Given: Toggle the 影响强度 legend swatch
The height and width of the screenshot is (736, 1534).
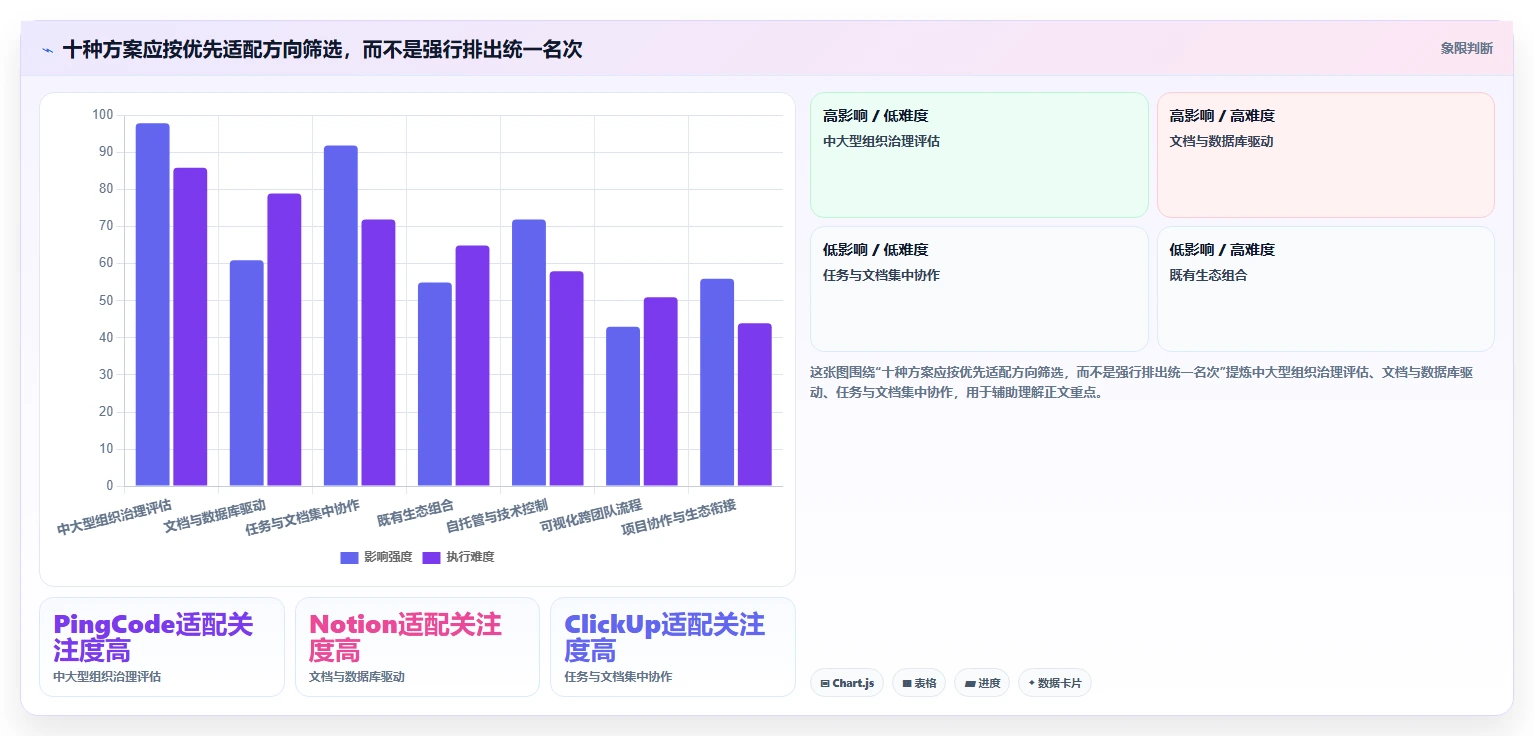Looking at the screenshot, I should (349, 557).
